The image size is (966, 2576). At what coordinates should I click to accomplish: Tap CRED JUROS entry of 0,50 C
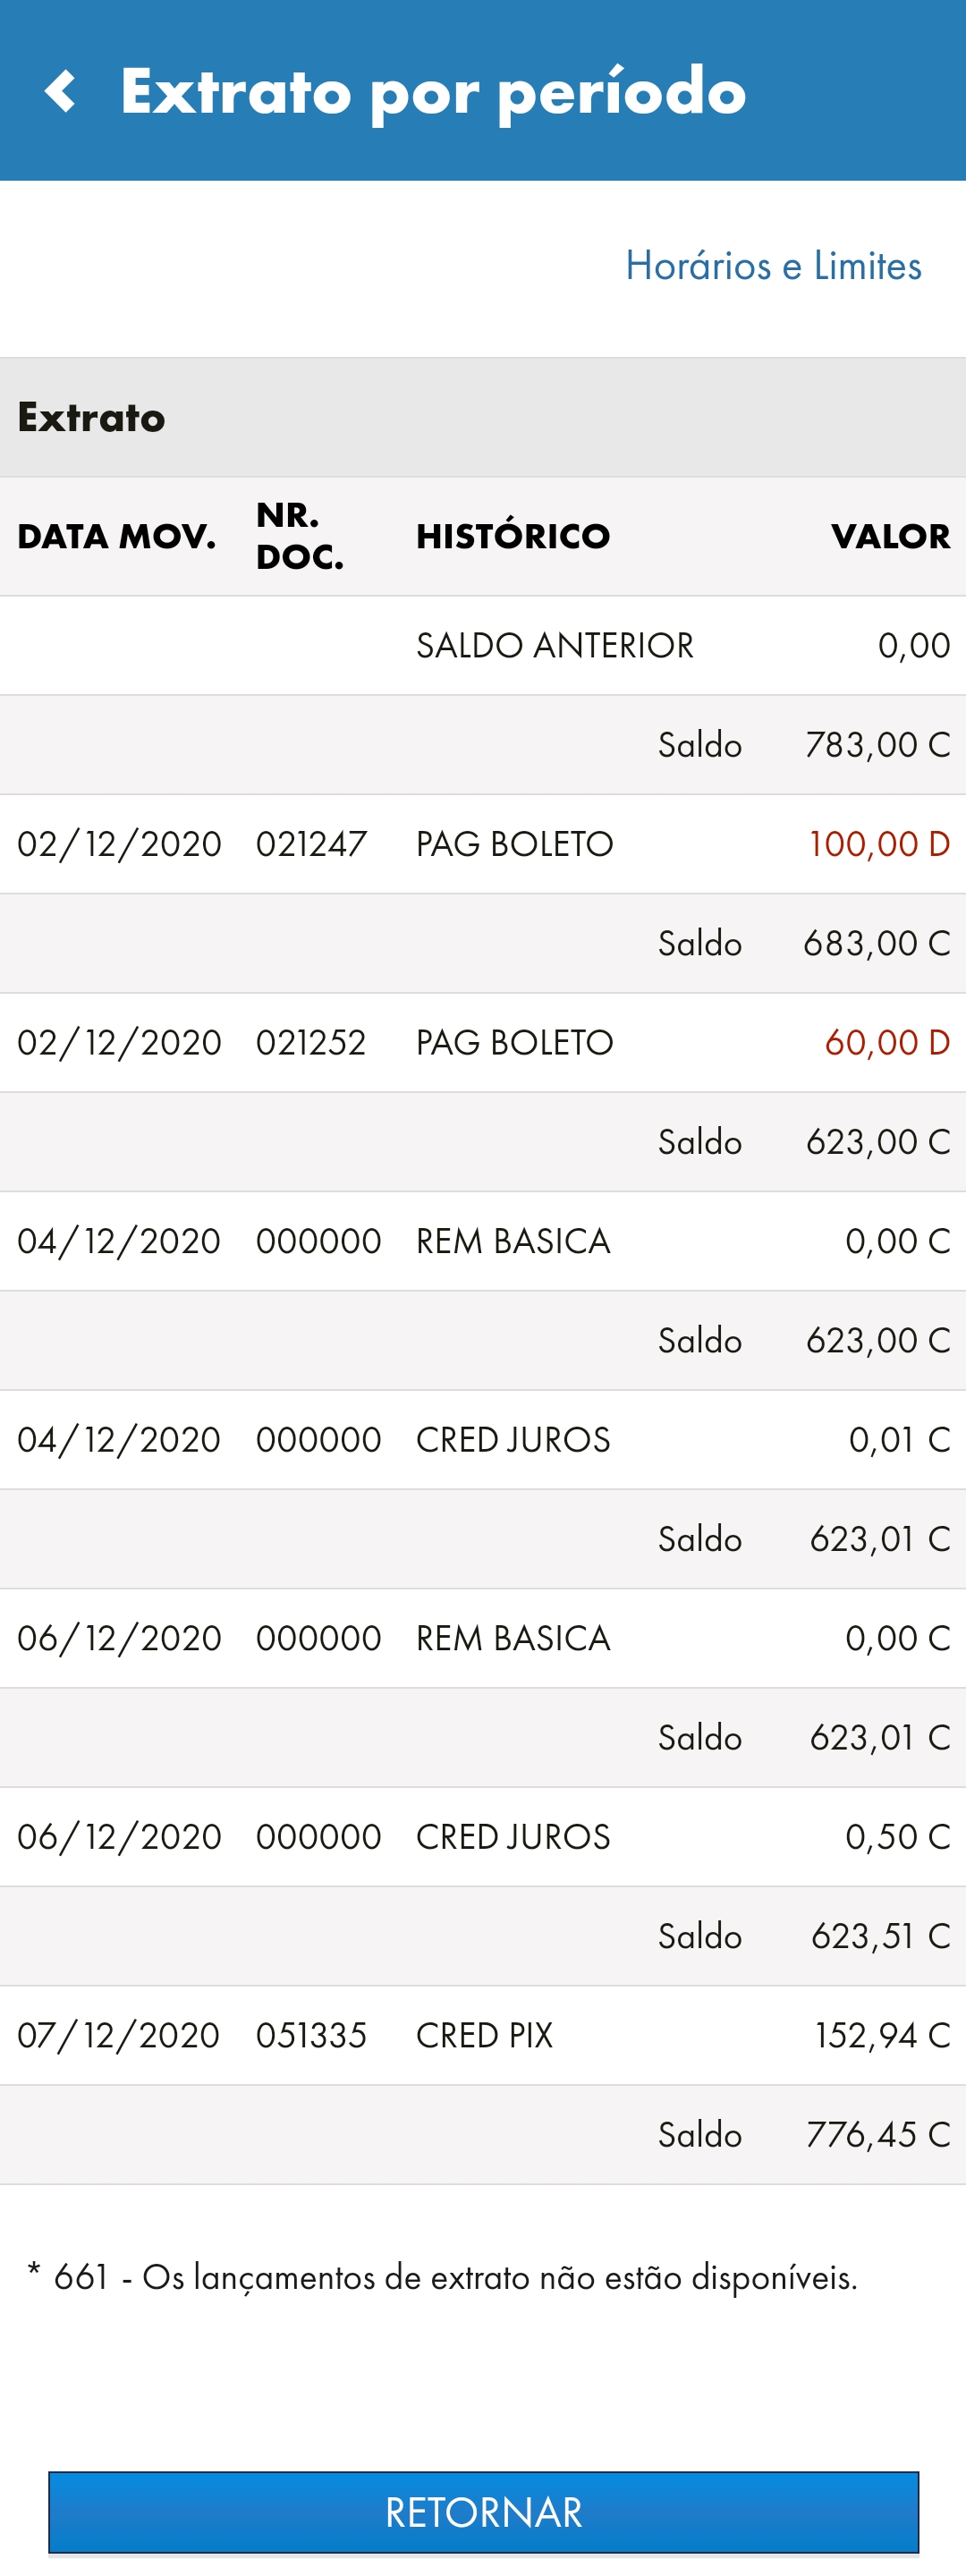483,1836
